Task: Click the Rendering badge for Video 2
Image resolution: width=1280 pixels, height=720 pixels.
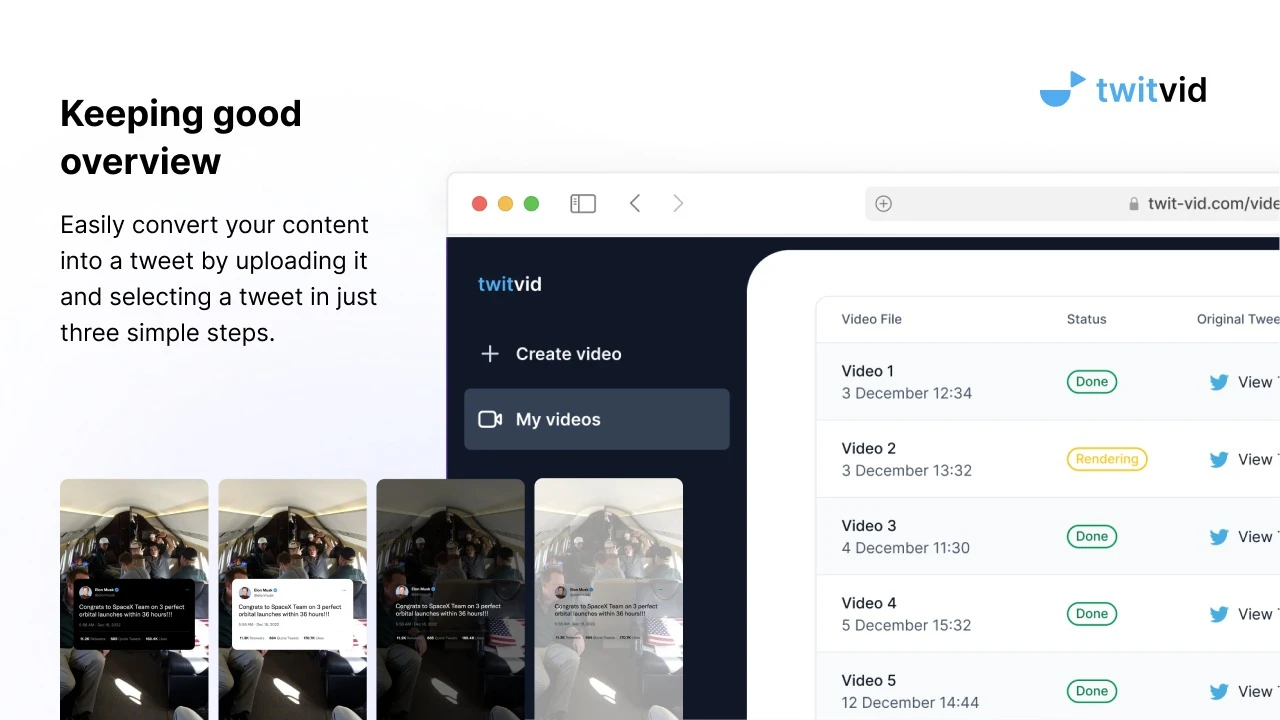Action: pos(1107,459)
